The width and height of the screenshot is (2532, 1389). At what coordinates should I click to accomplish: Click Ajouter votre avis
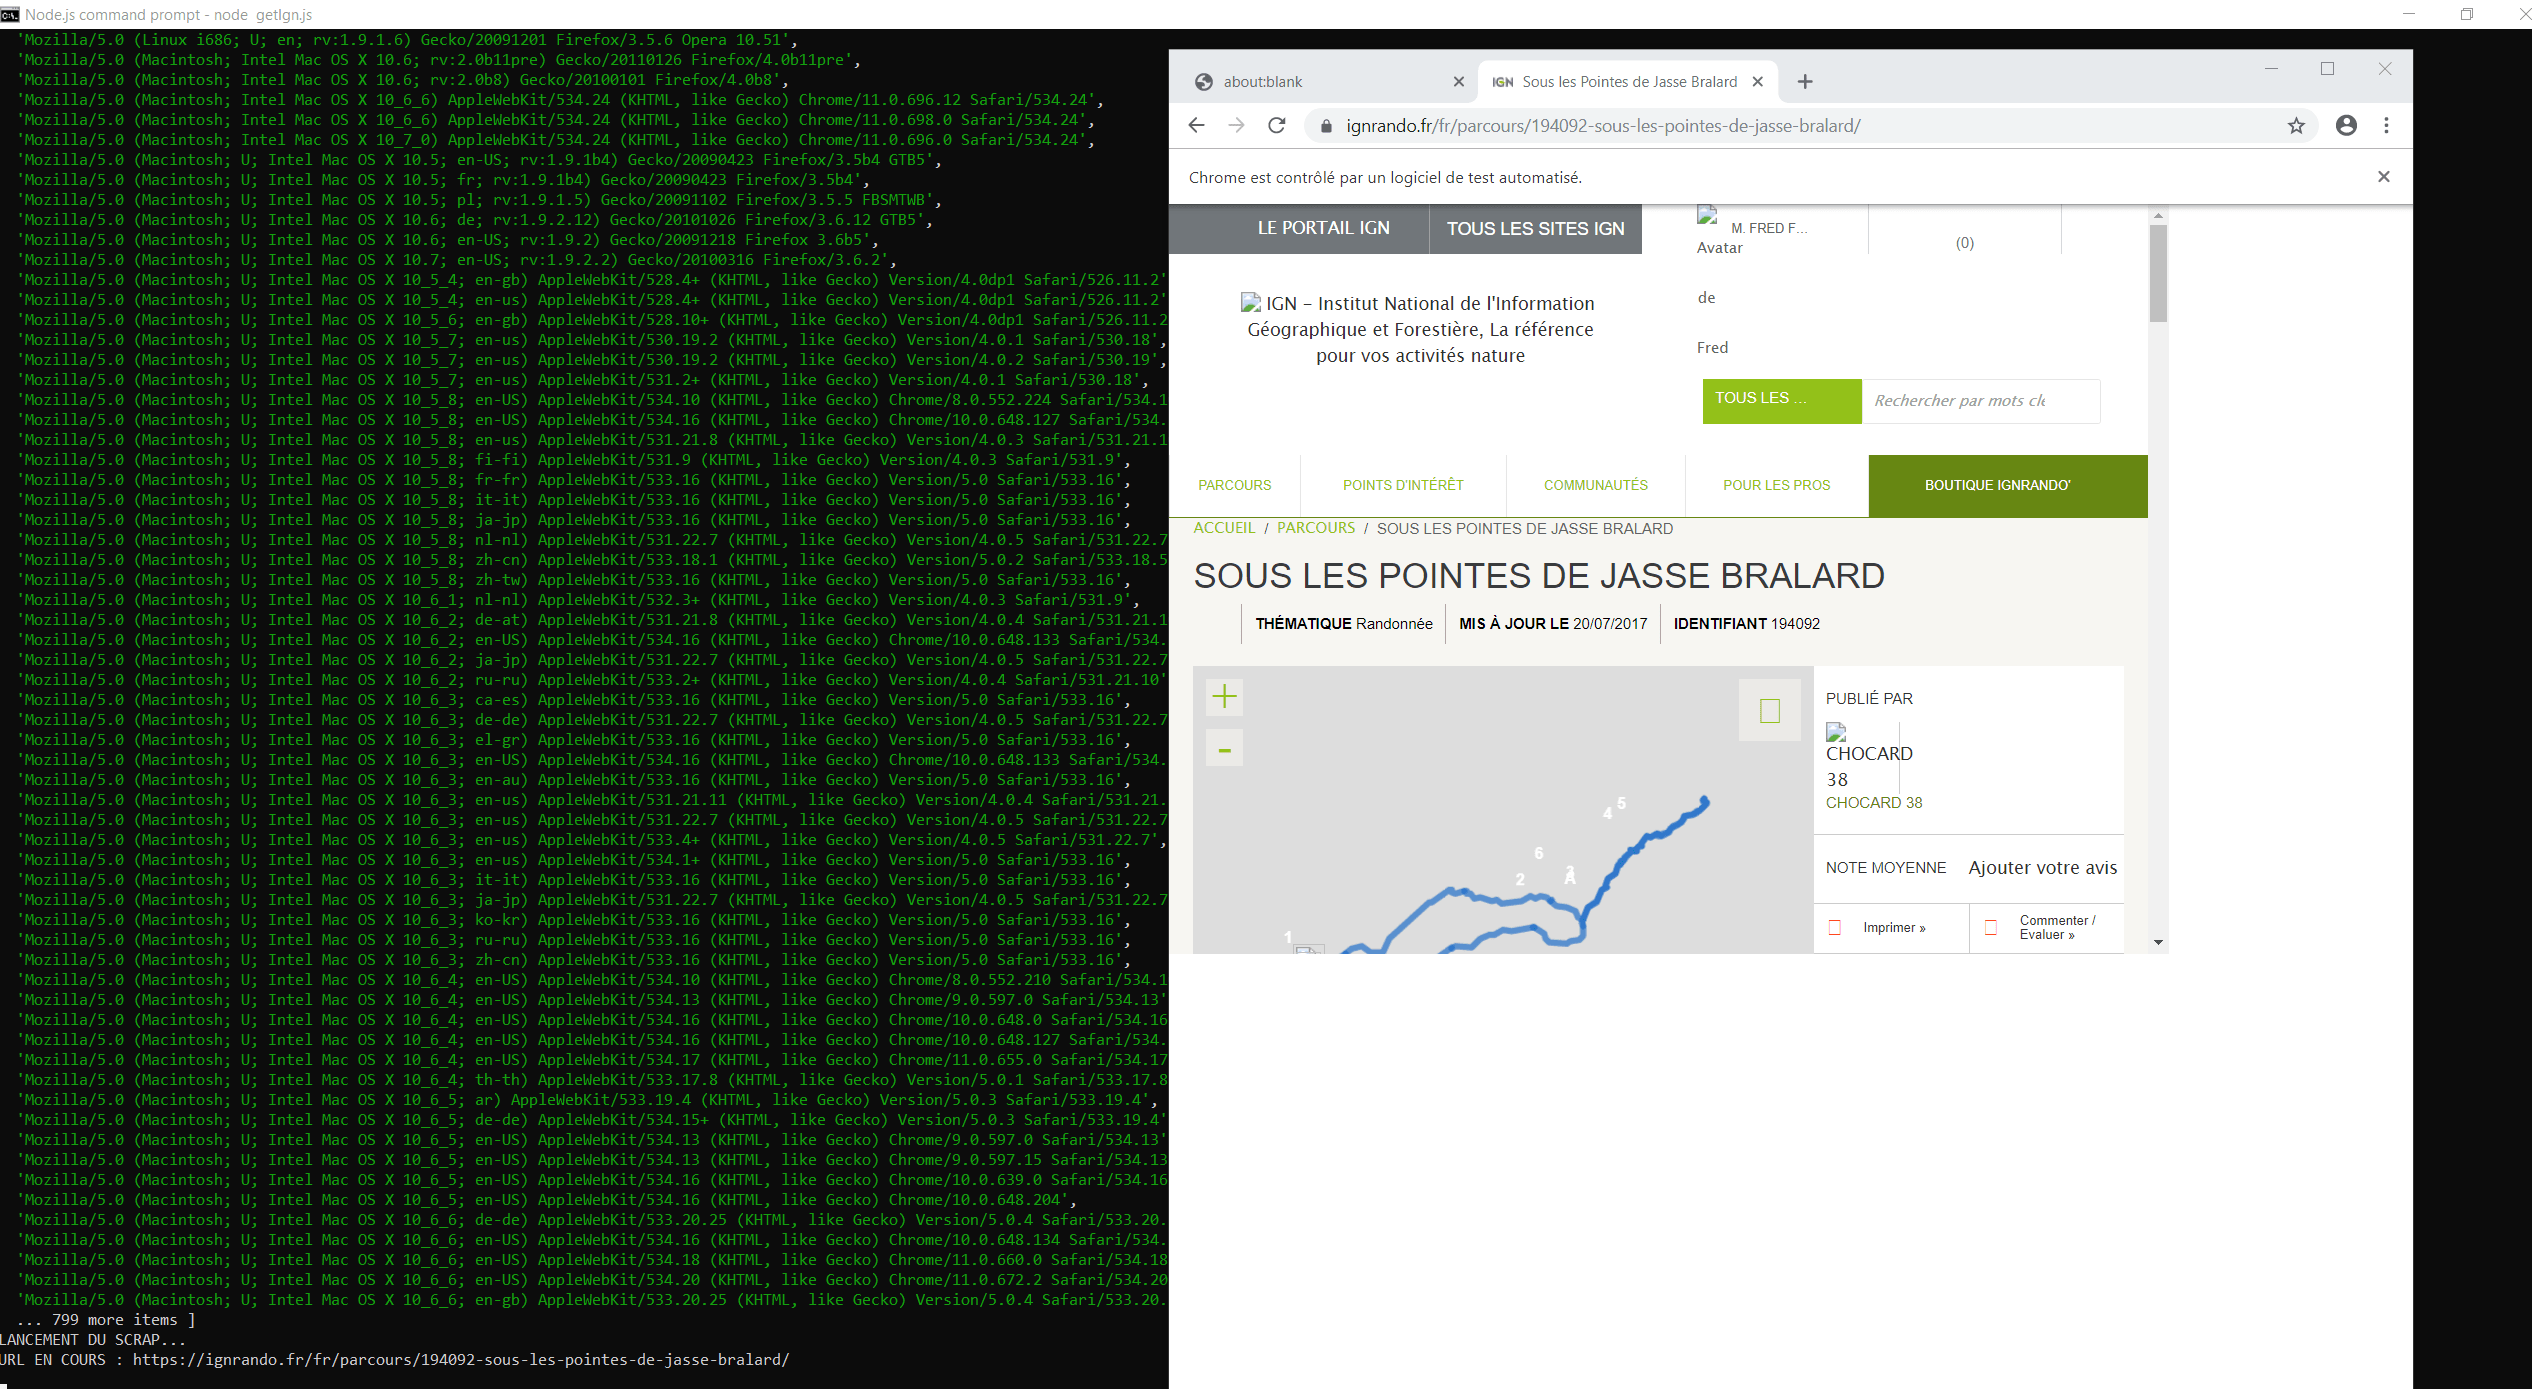pyautogui.click(x=2043, y=868)
